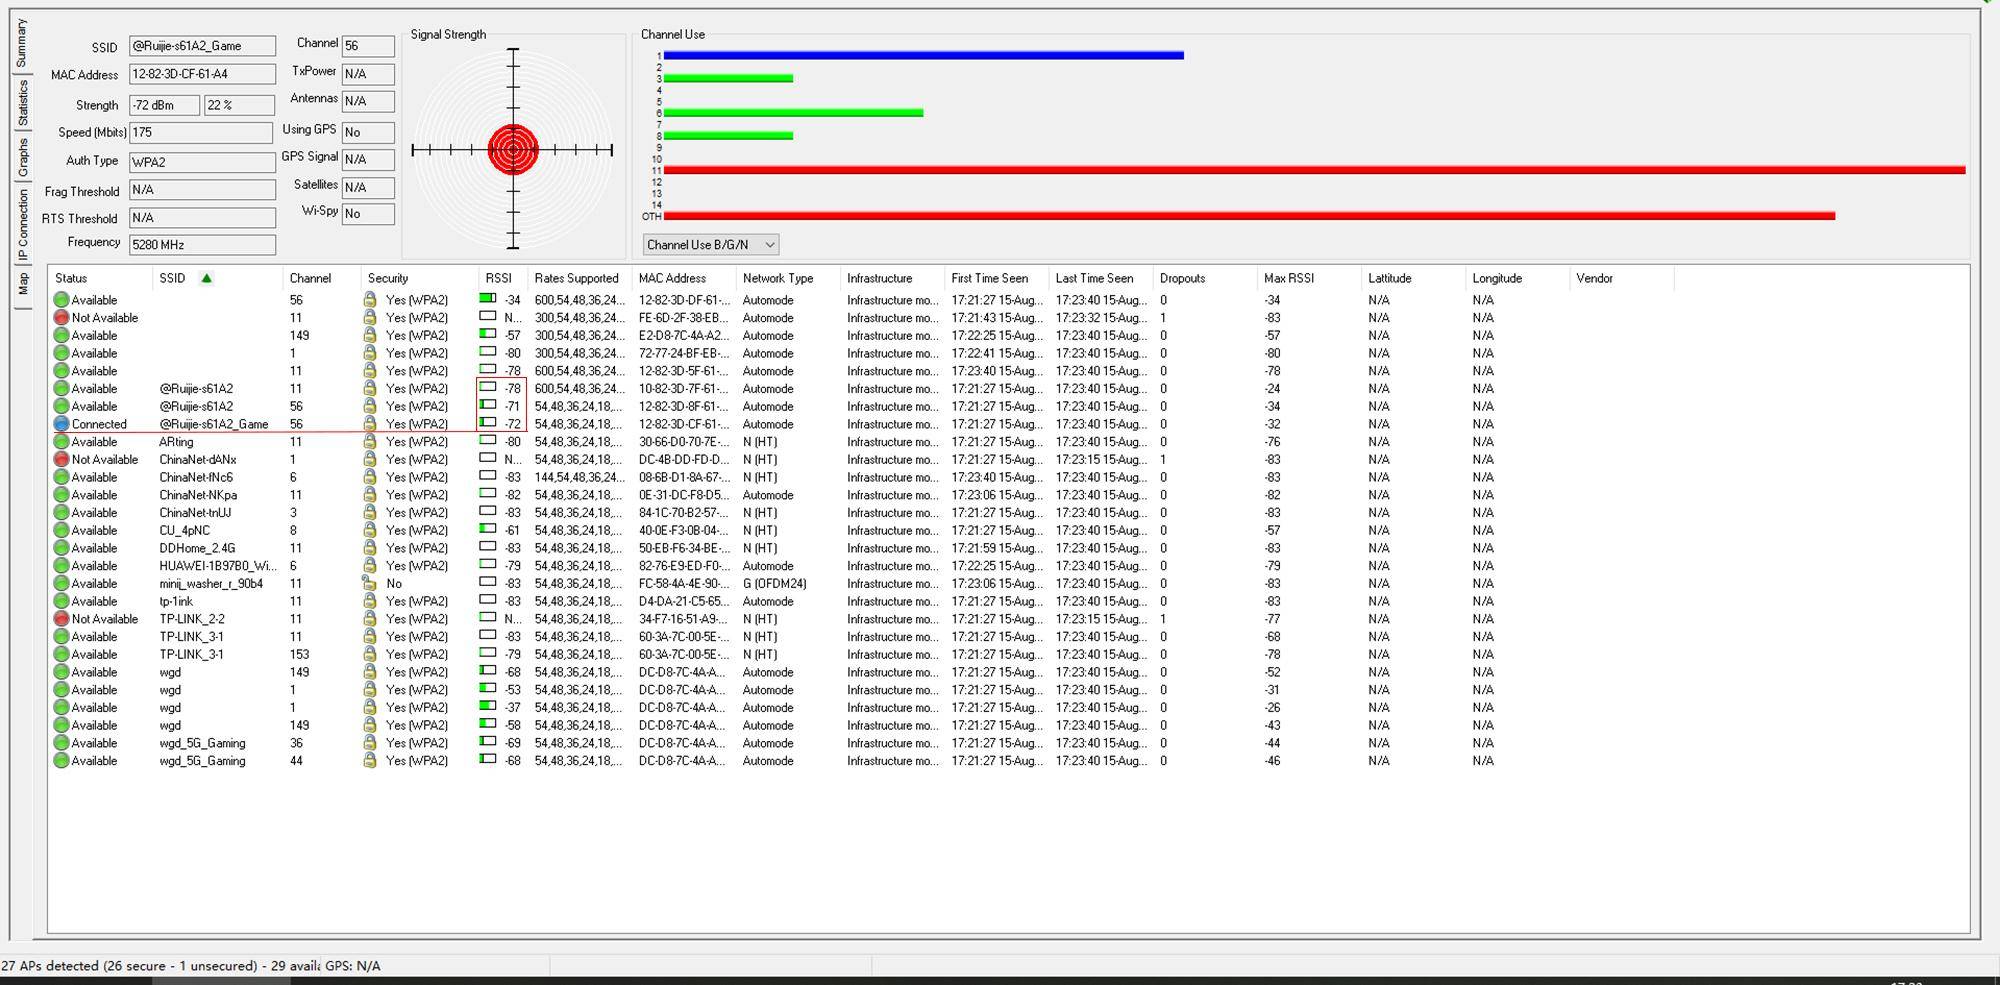
Task: Click the green sort arrow in SSID header
Action: [x=206, y=278]
